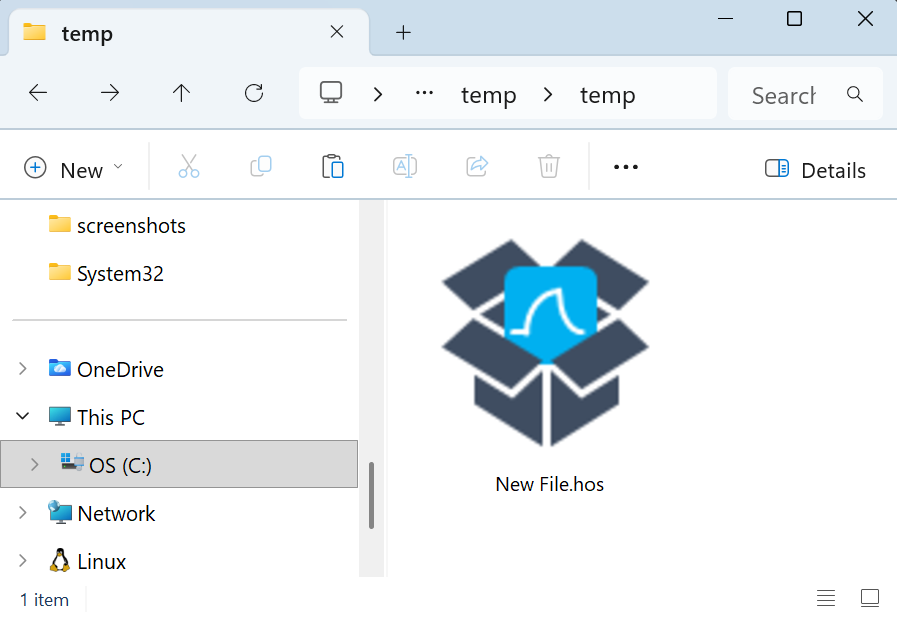Select Linux in navigation pane
The height and width of the screenshot is (617, 897).
tap(88, 561)
